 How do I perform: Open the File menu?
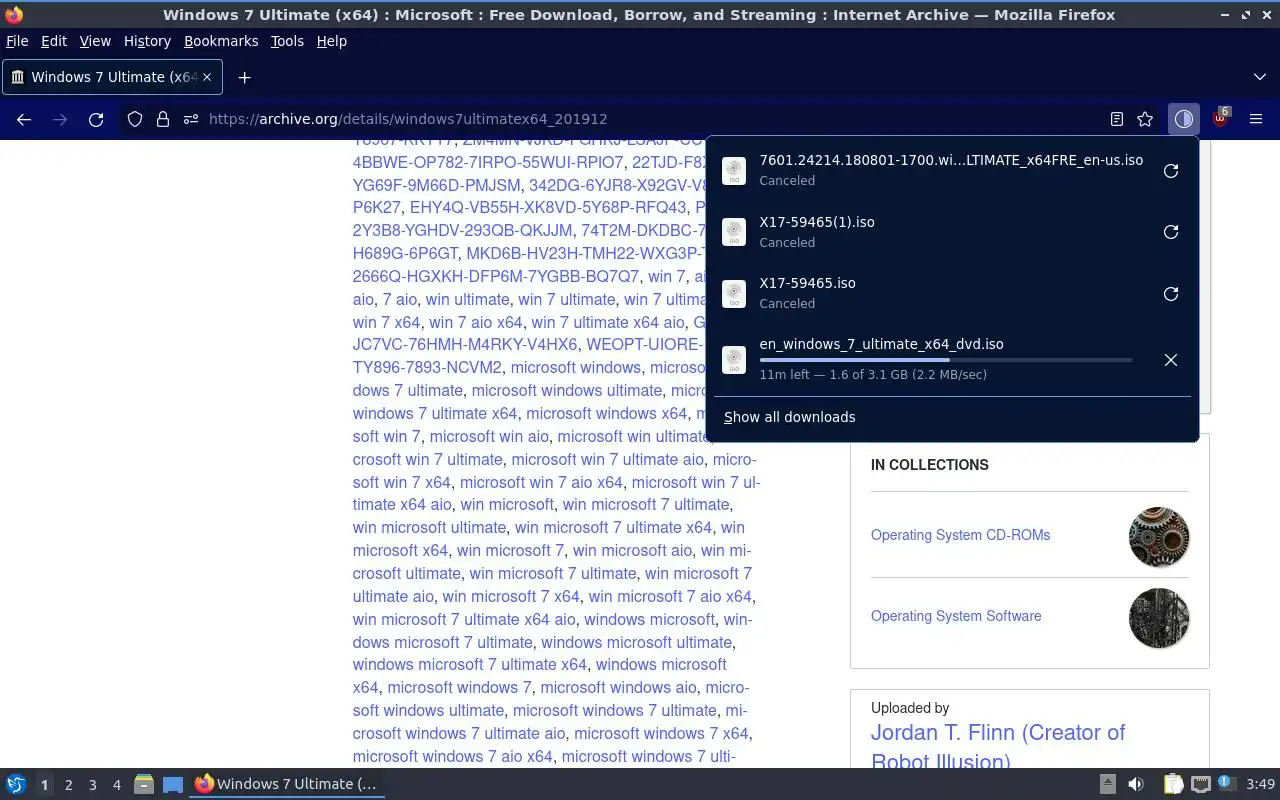click(17, 41)
